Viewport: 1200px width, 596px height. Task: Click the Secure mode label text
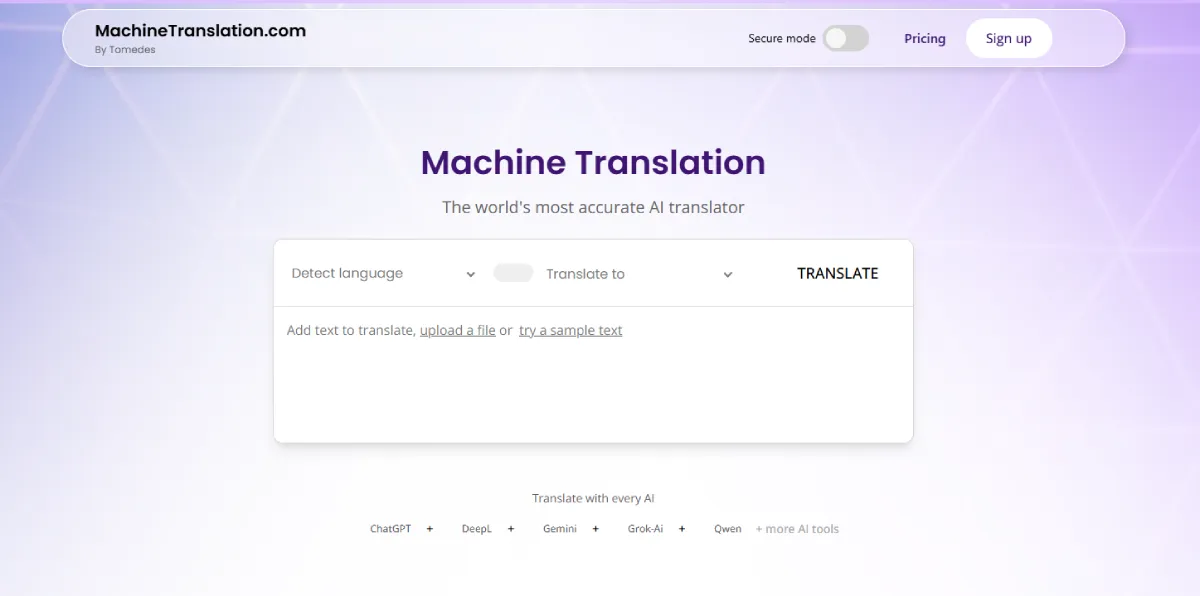781,39
